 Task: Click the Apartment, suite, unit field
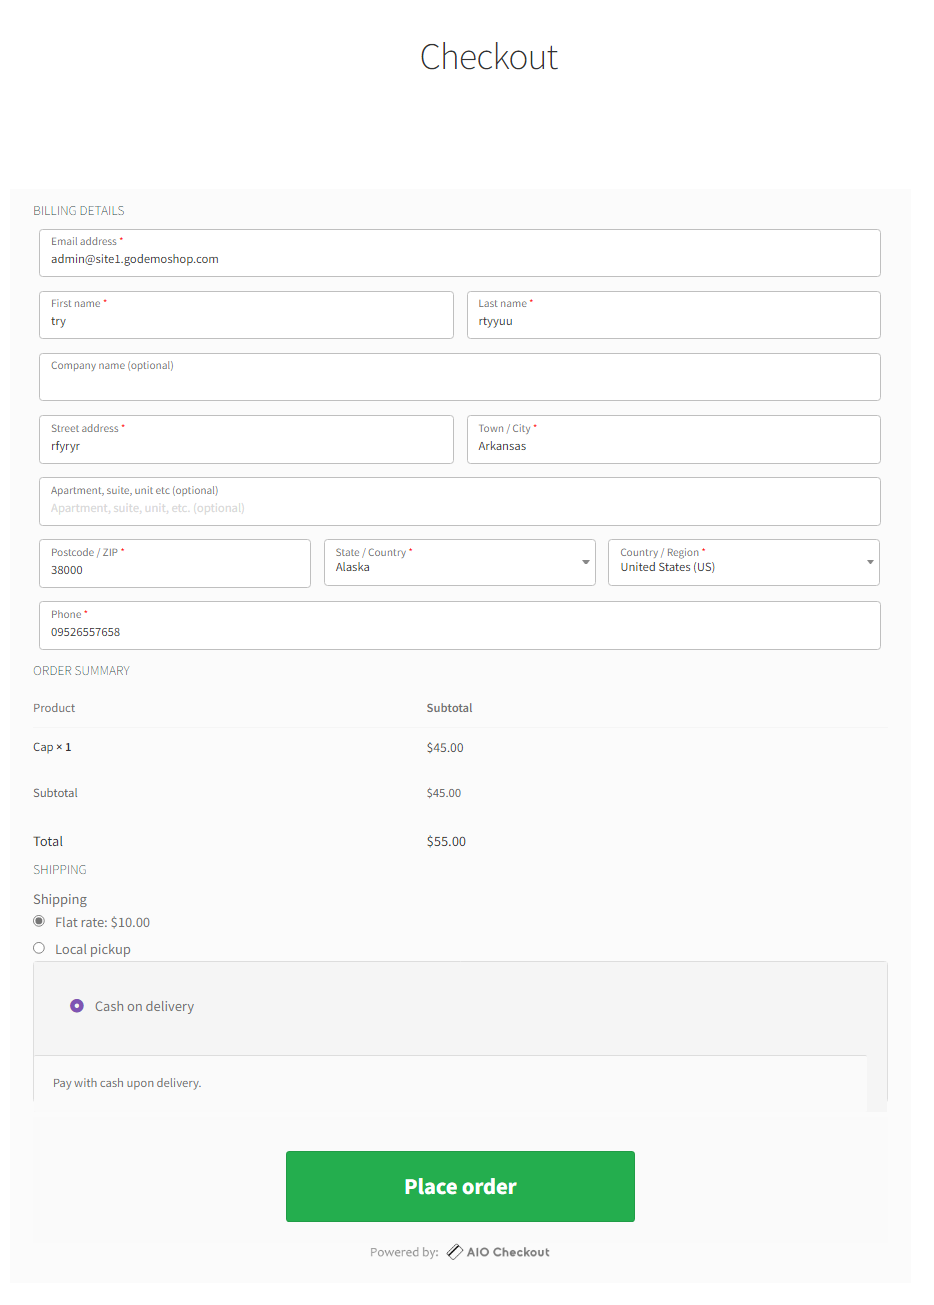coord(460,502)
